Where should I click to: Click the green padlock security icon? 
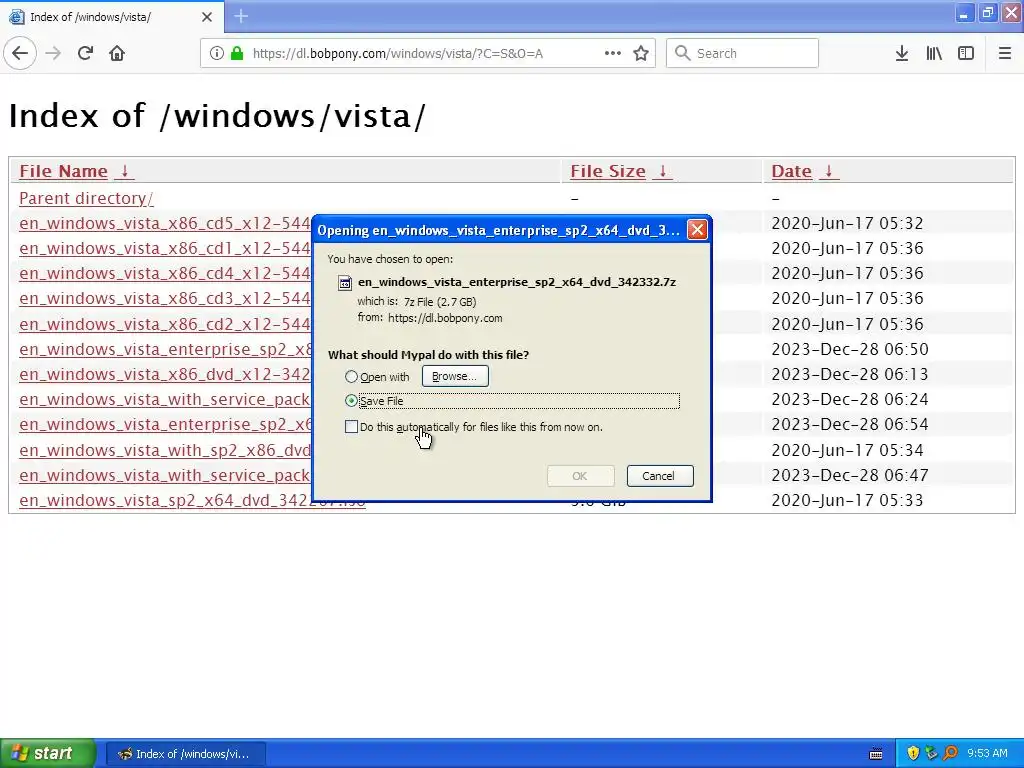(x=237, y=53)
